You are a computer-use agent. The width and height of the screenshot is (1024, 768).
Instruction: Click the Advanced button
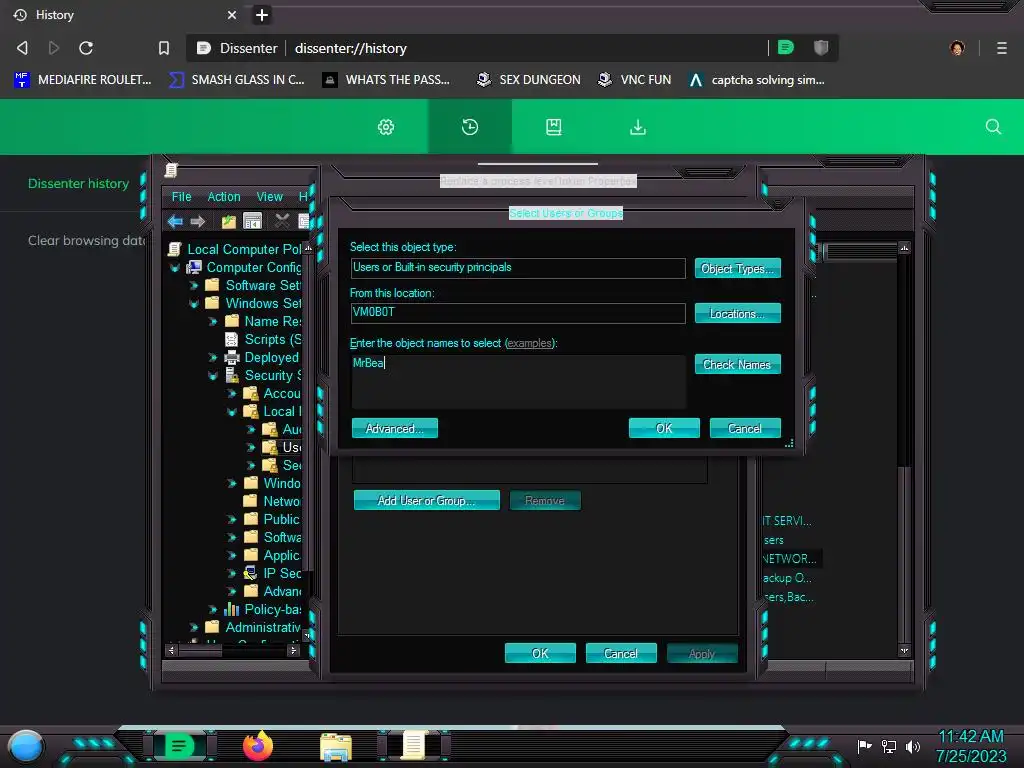pyautogui.click(x=394, y=428)
